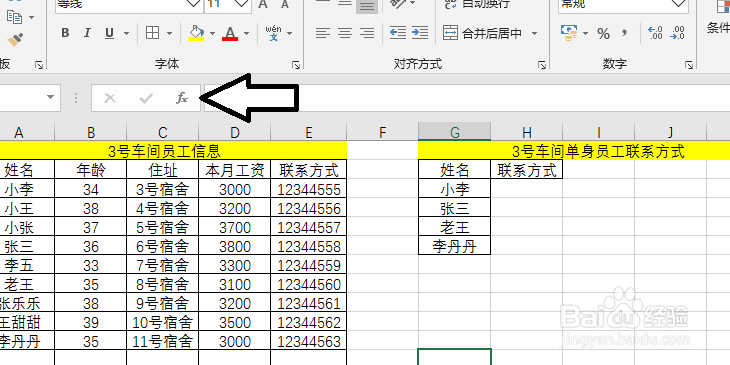Select age cell 39
The height and width of the screenshot is (365, 730).
[91, 322]
